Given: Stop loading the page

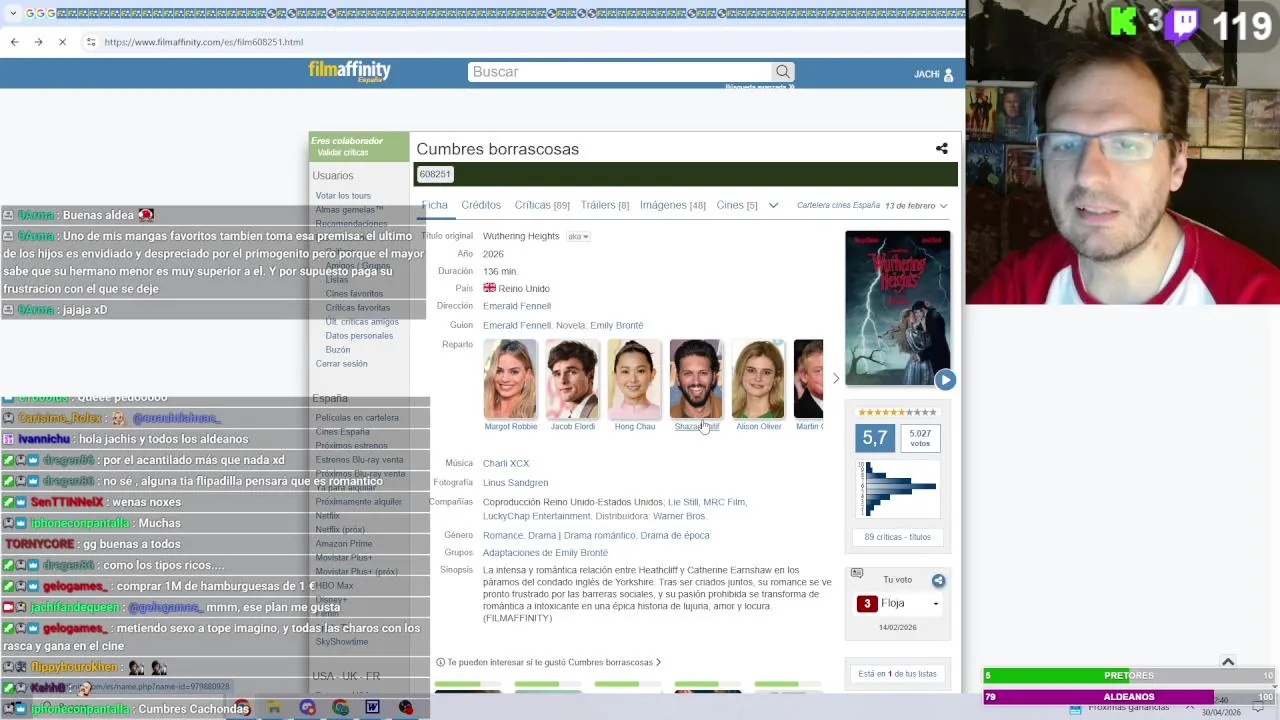Looking at the screenshot, I should (x=62, y=42).
